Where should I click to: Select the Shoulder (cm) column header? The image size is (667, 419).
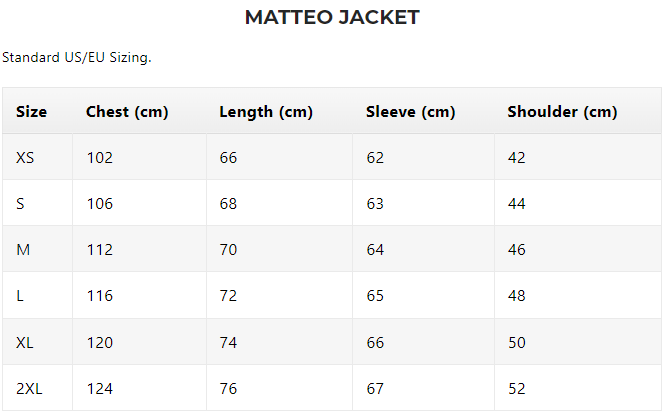[x=562, y=112]
